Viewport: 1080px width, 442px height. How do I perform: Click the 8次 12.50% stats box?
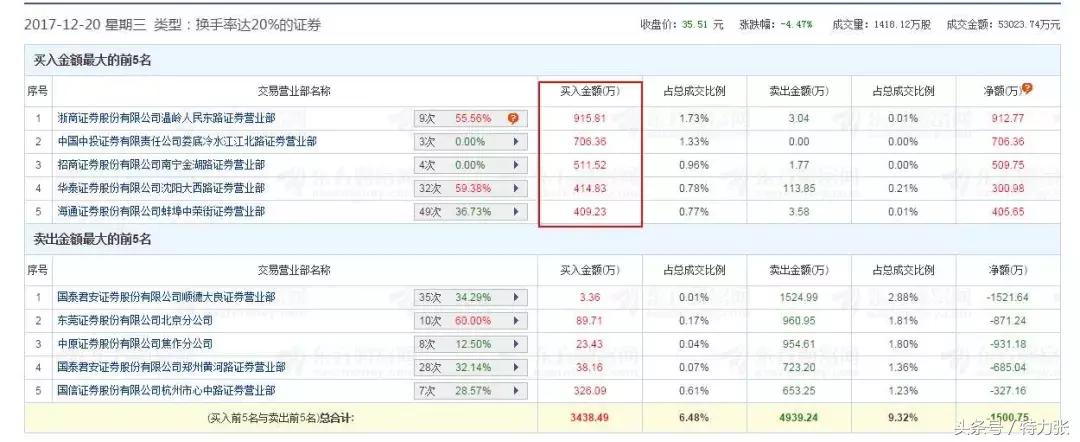coord(470,344)
